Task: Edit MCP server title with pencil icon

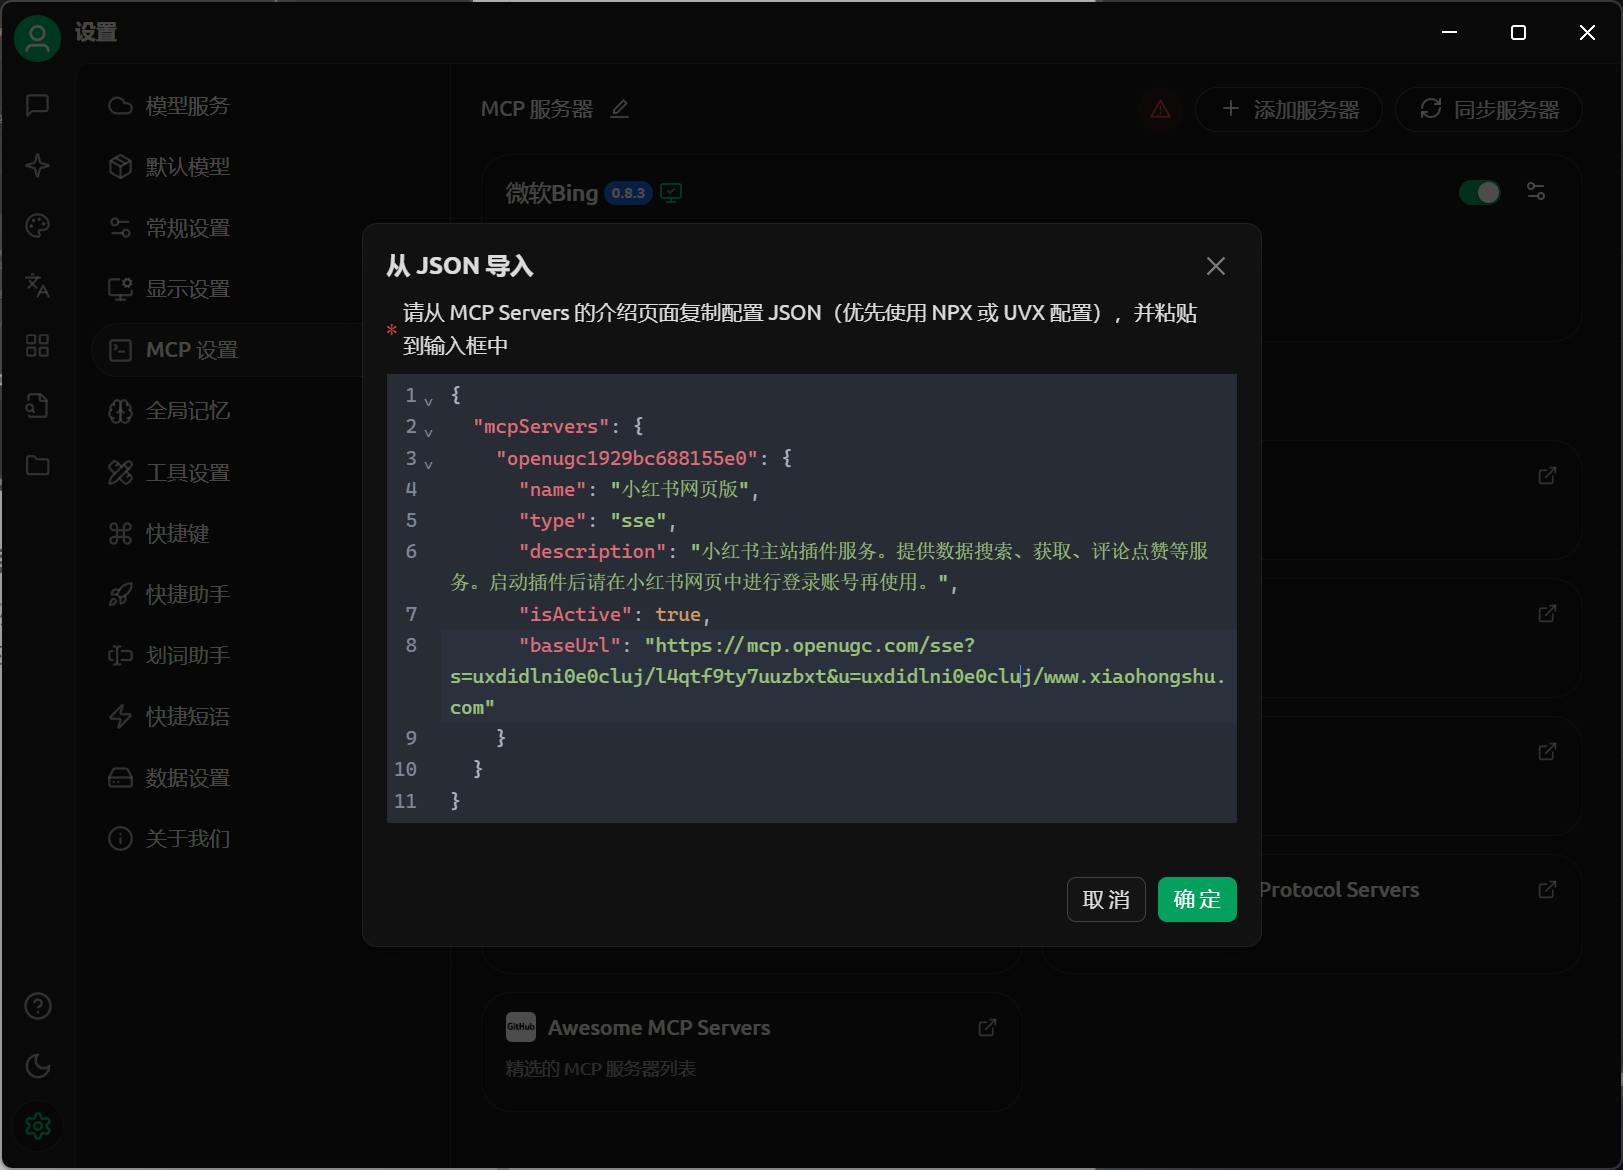Action: click(x=620, y=109)
